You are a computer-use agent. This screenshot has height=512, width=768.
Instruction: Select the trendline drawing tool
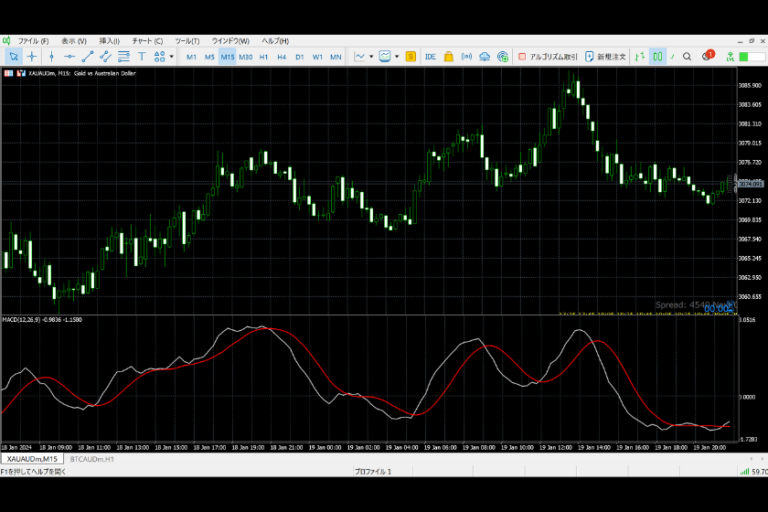pos(88,57)
